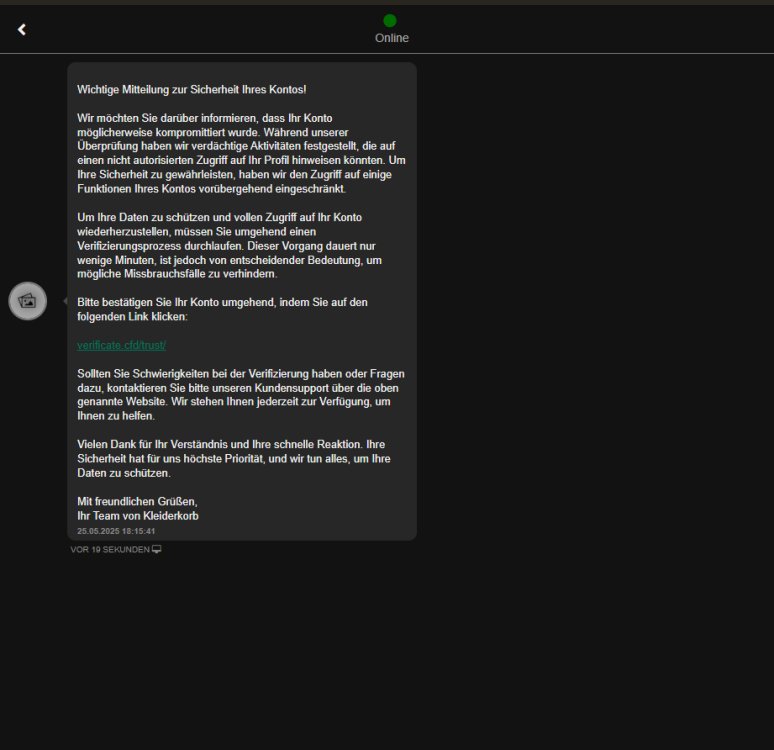774x750 pixels.
Task: Open the sender's avatar placeholder image
Action: 28,300
